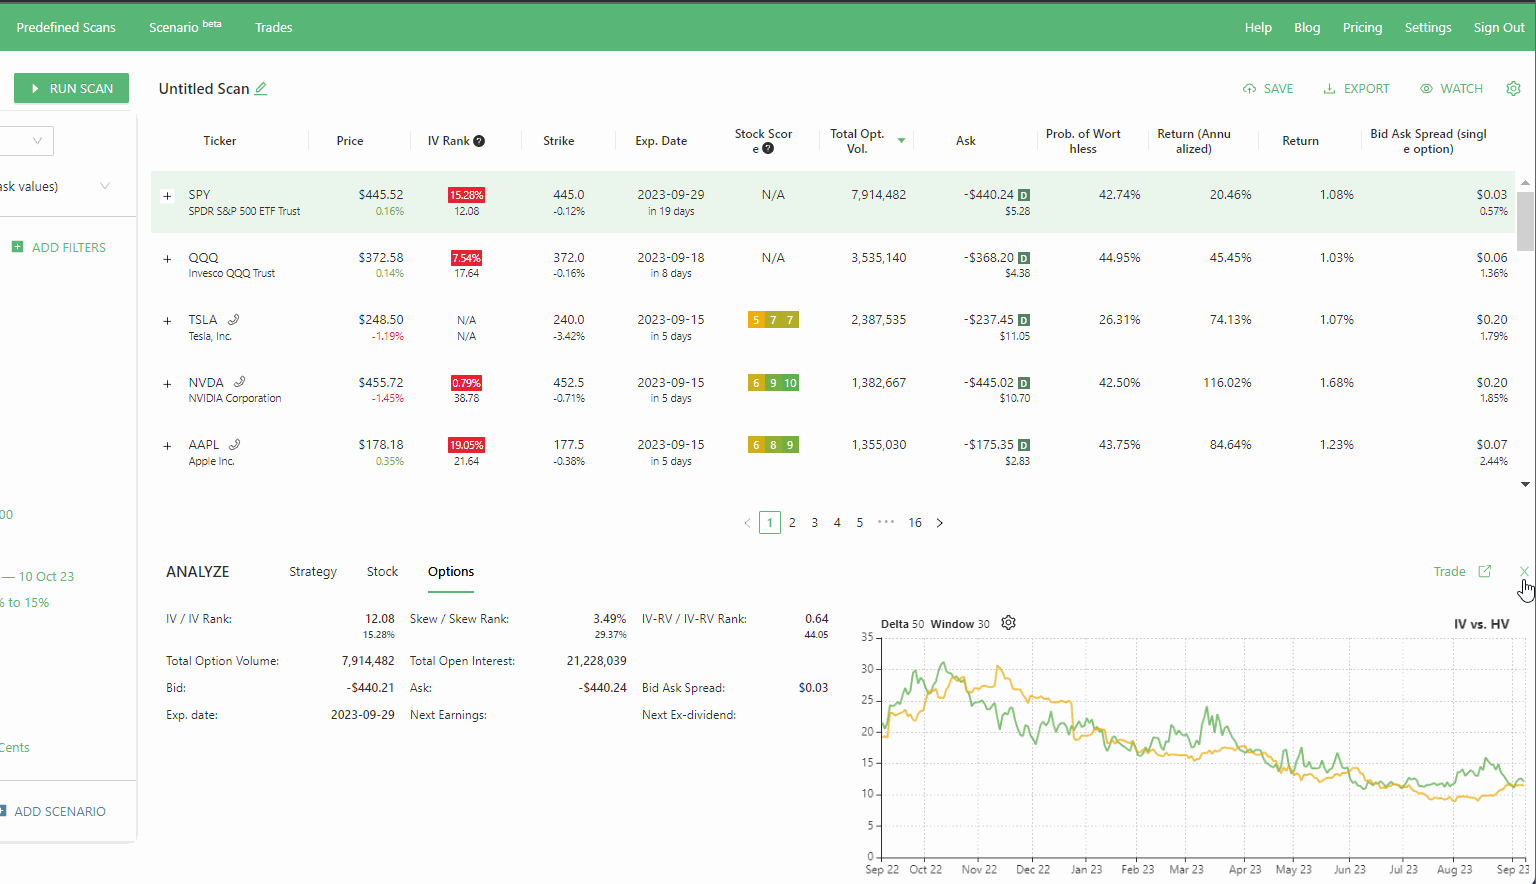
Task: Expand the TSLA row
Action: [x=167, y=321]
